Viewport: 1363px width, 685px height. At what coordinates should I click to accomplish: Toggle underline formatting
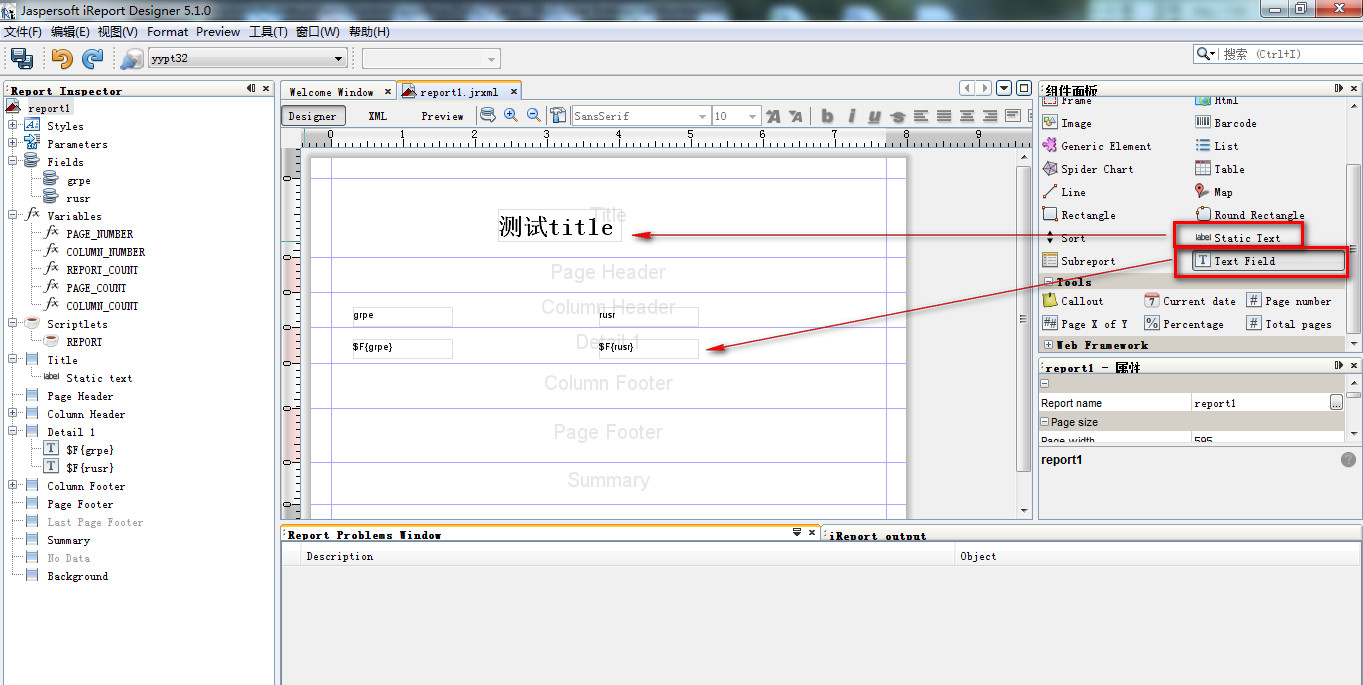[x=874, y=116]
